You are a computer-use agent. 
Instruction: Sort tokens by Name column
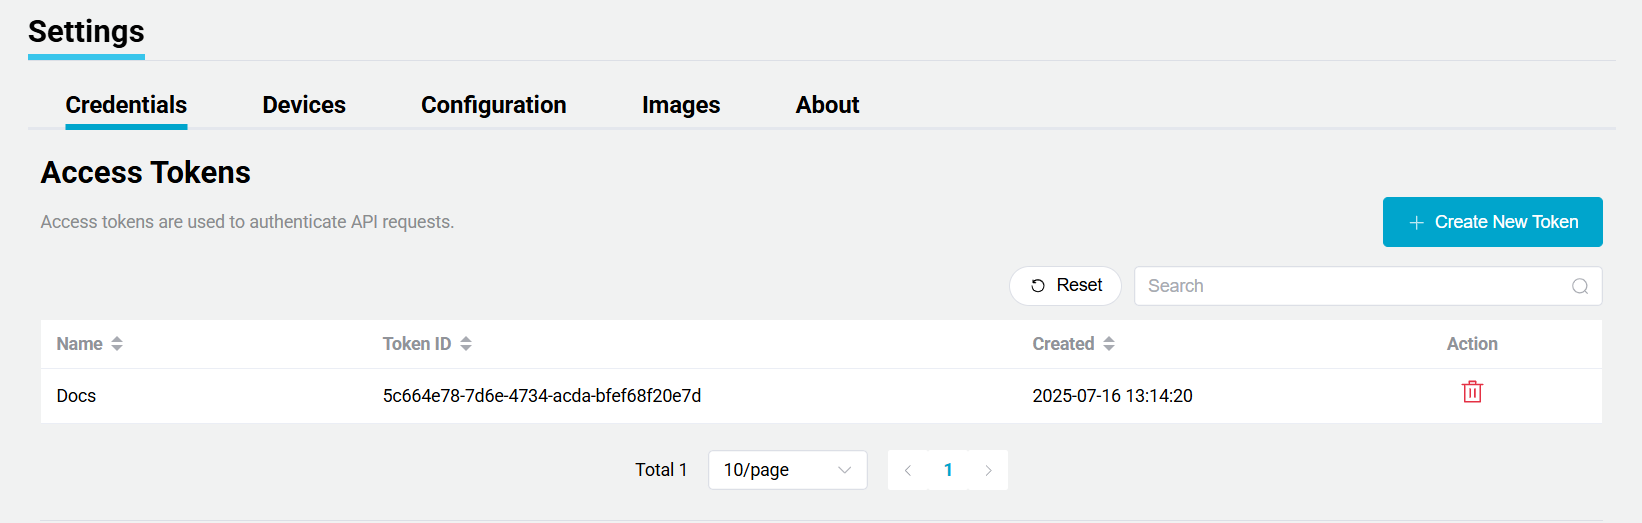click(117, 344)
